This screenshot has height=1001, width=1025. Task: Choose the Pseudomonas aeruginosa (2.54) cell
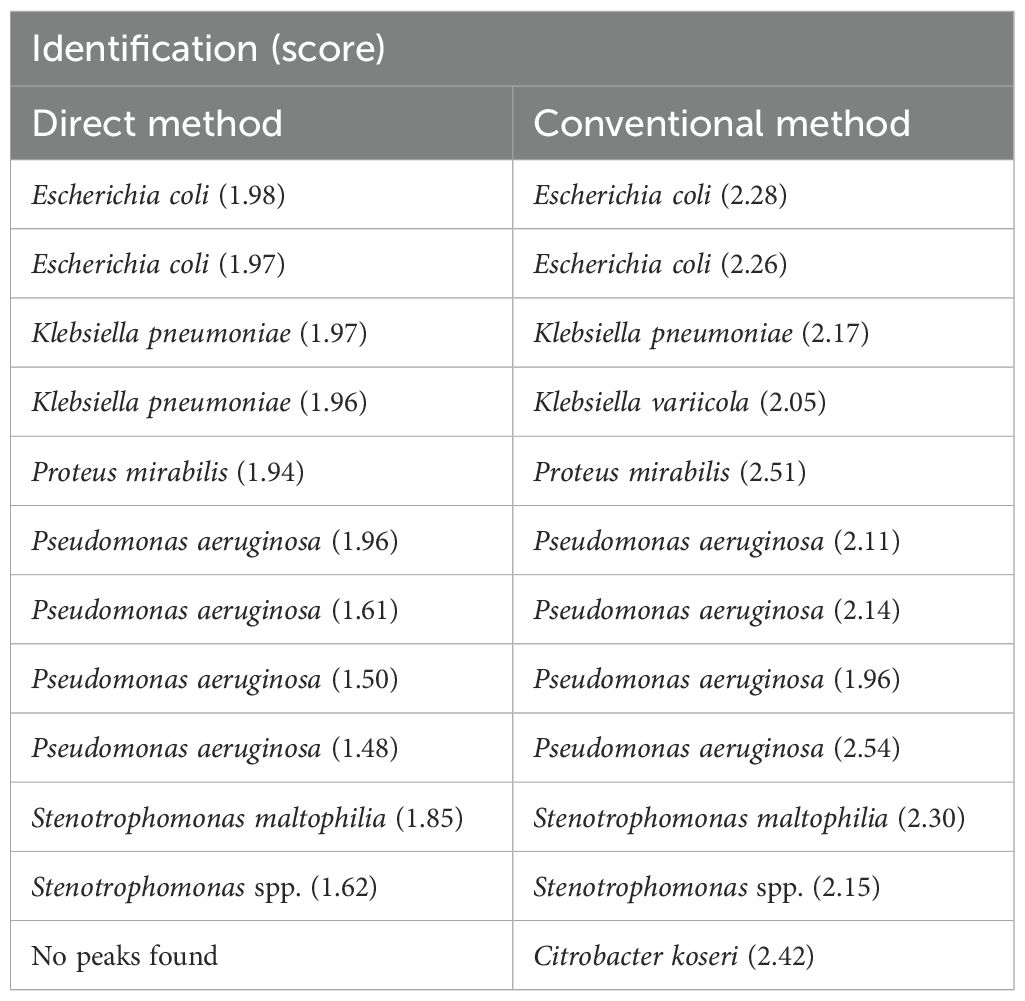tap(716, 748)
